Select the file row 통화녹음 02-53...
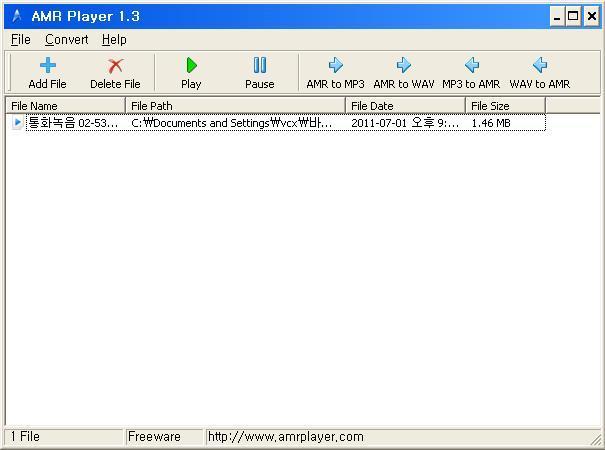 (x=276, y=123)
